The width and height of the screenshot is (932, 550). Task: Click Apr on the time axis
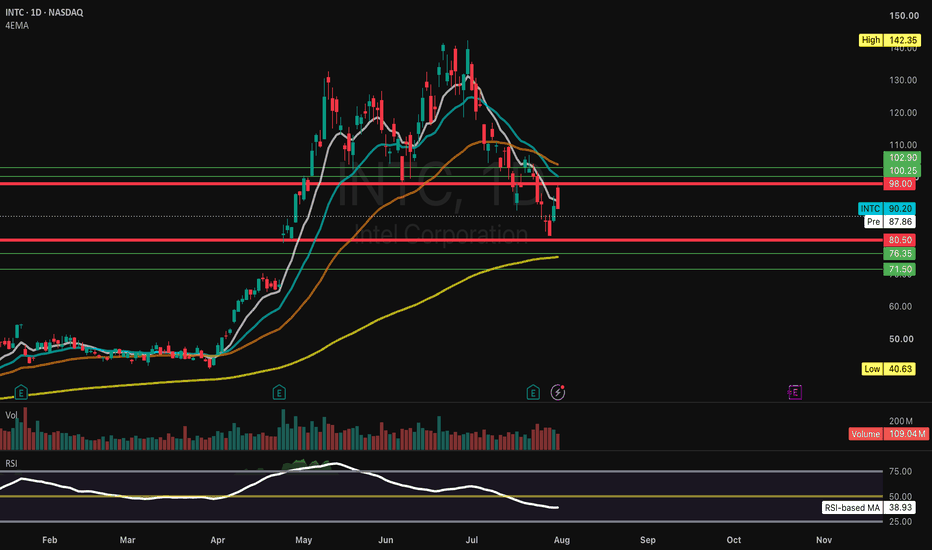pos(218,540)
